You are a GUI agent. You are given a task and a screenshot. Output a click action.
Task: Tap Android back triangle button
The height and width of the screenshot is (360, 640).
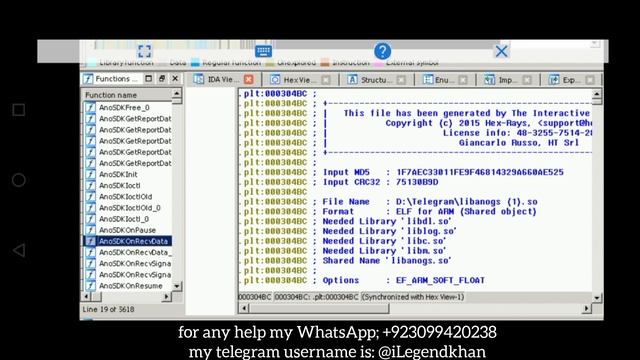point(19,250)
